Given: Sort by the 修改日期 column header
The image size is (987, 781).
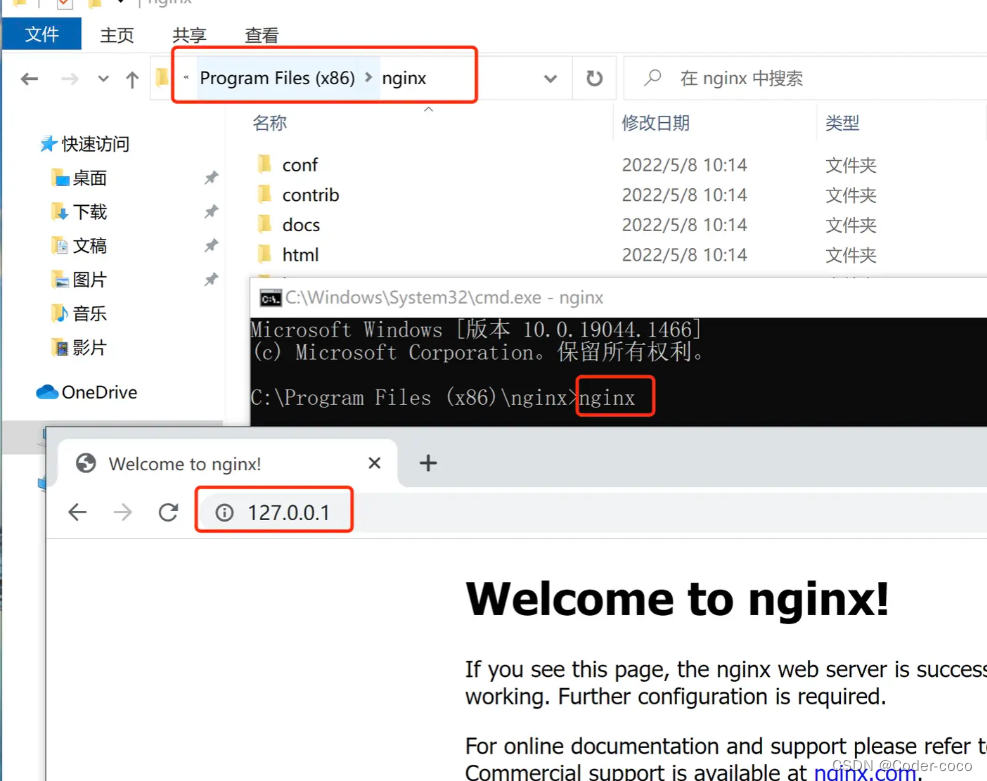Looking at the screenshot, I should [x=656, y=123].
